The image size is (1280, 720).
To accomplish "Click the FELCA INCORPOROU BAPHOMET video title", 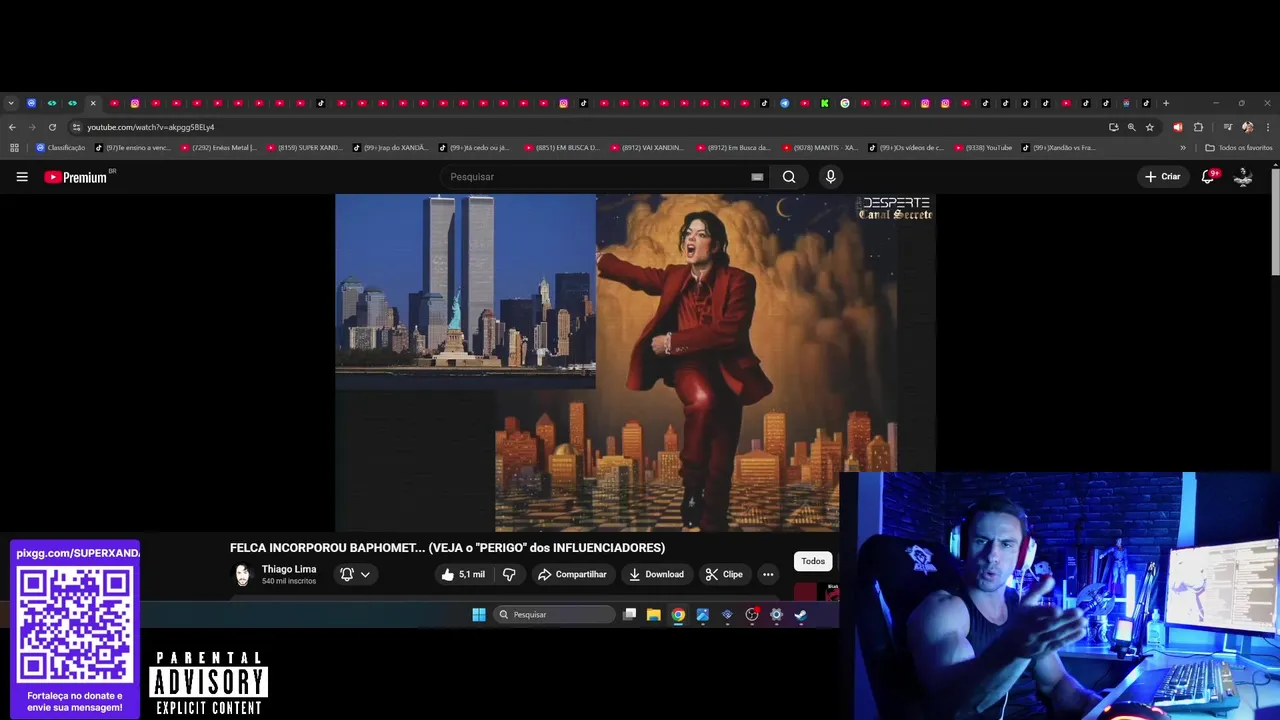I will 447,548.
